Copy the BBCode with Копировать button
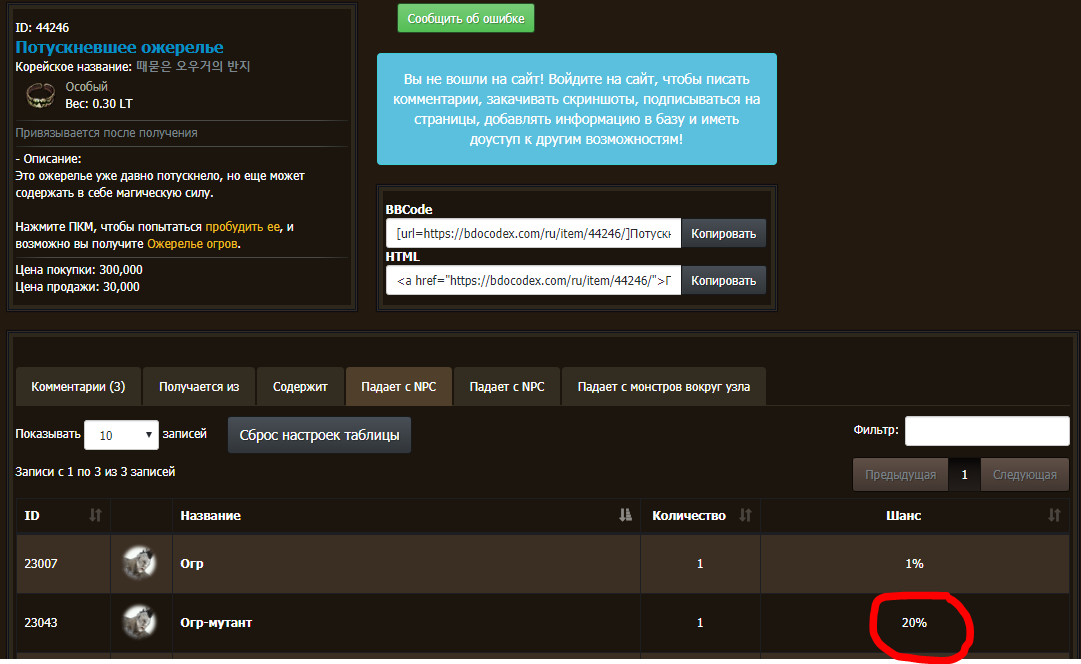 point(723,234)
